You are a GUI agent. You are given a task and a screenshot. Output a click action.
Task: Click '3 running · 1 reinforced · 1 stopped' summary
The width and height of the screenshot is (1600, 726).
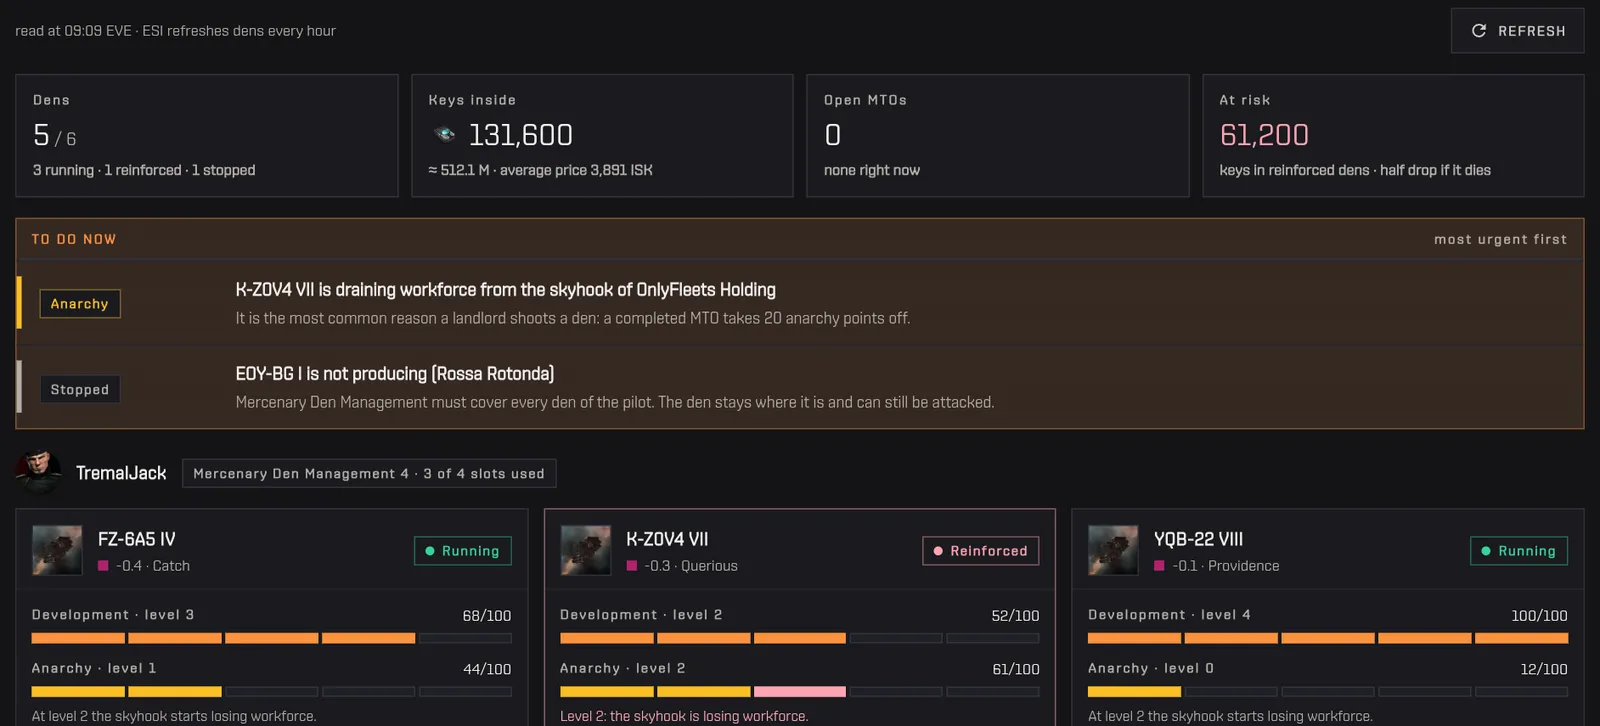pos(144,170)
